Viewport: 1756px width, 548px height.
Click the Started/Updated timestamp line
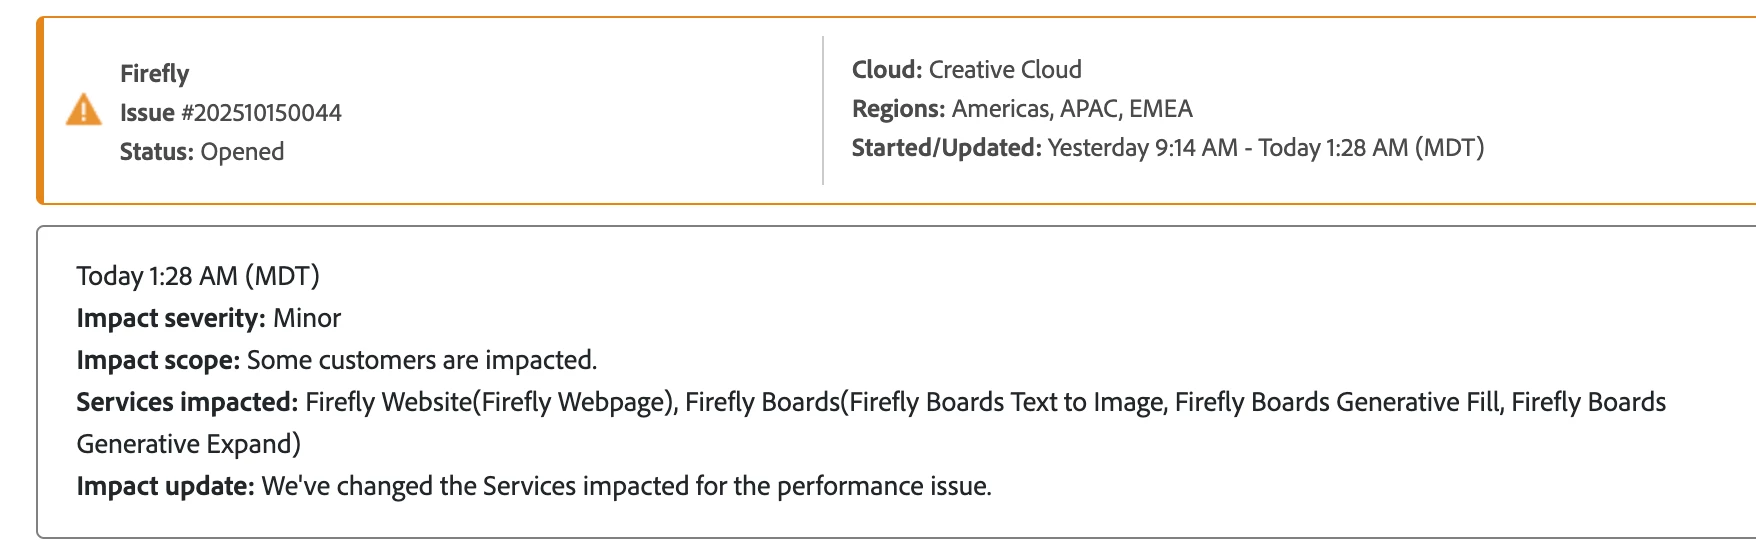coord(1168,147)
